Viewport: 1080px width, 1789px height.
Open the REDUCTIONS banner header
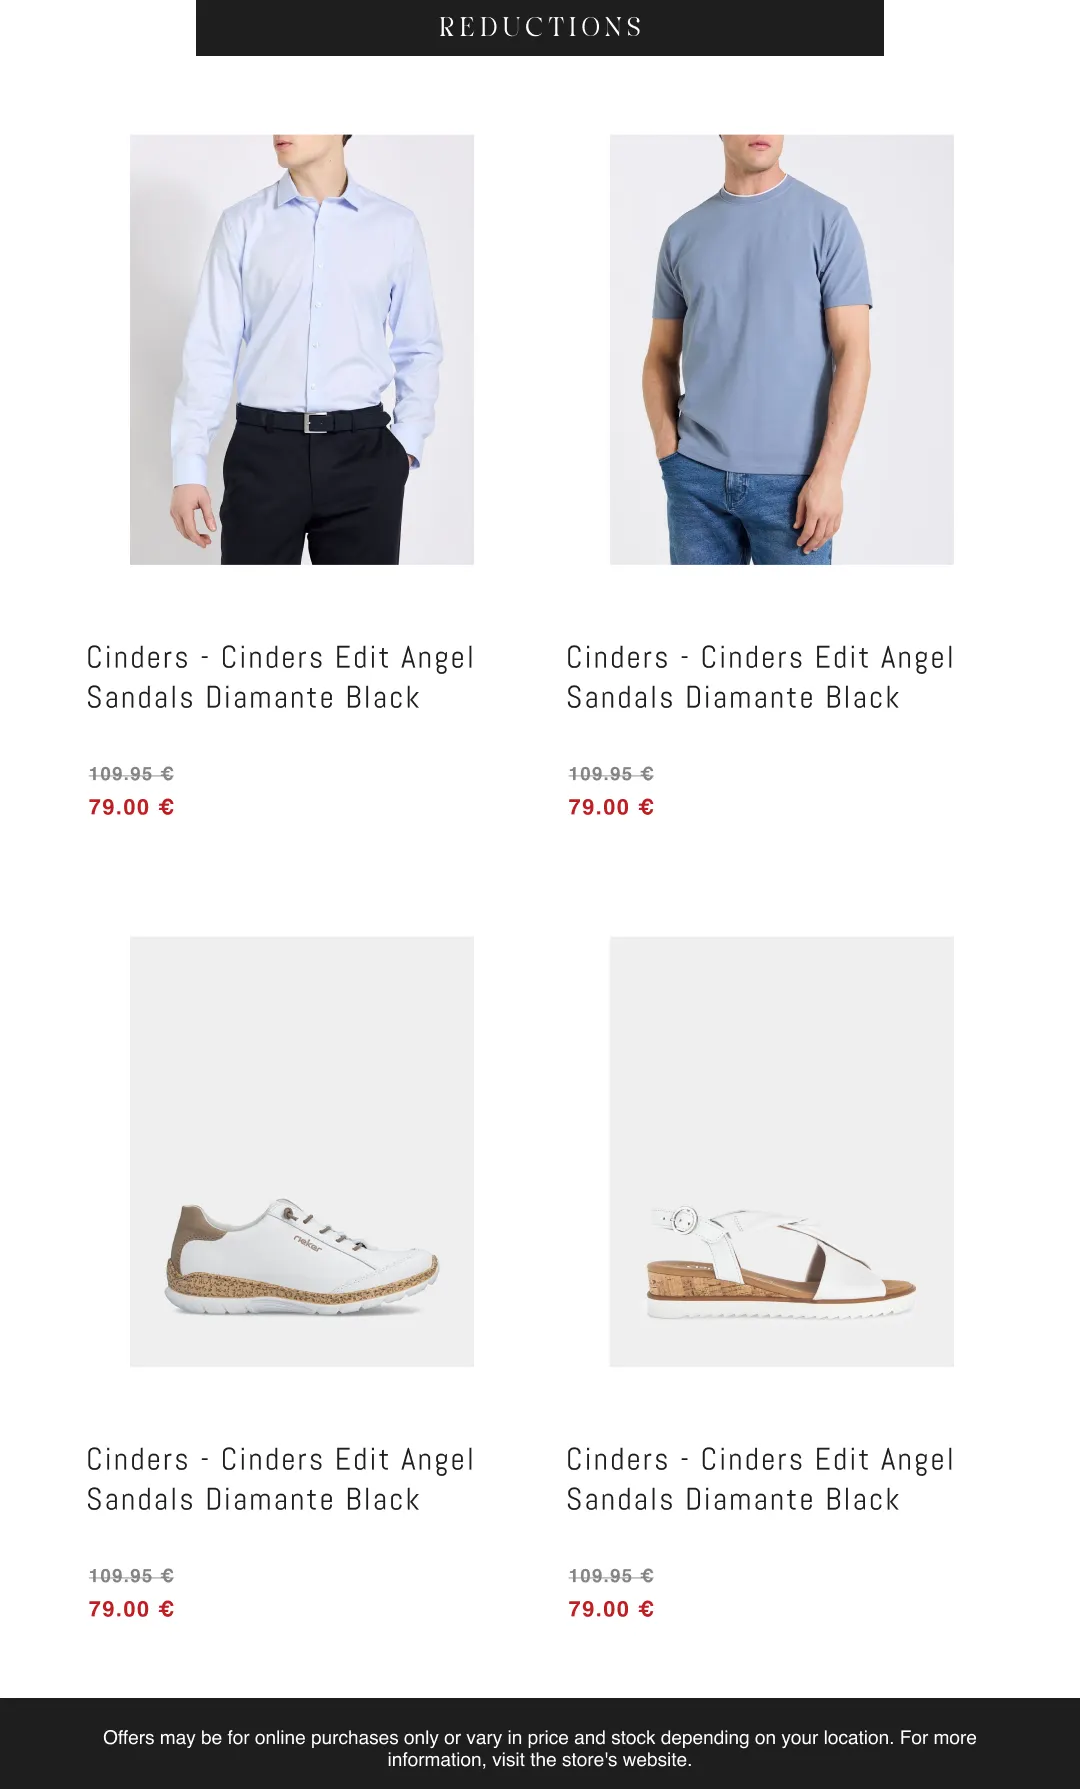pyautogui.click(x=540, y=28)
